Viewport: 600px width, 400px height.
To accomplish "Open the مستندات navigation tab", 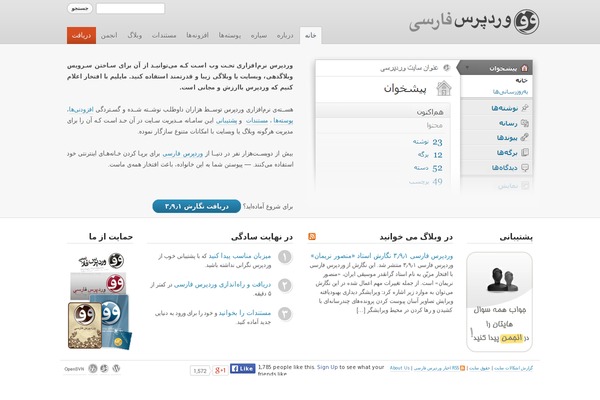I will pos(164,35).
